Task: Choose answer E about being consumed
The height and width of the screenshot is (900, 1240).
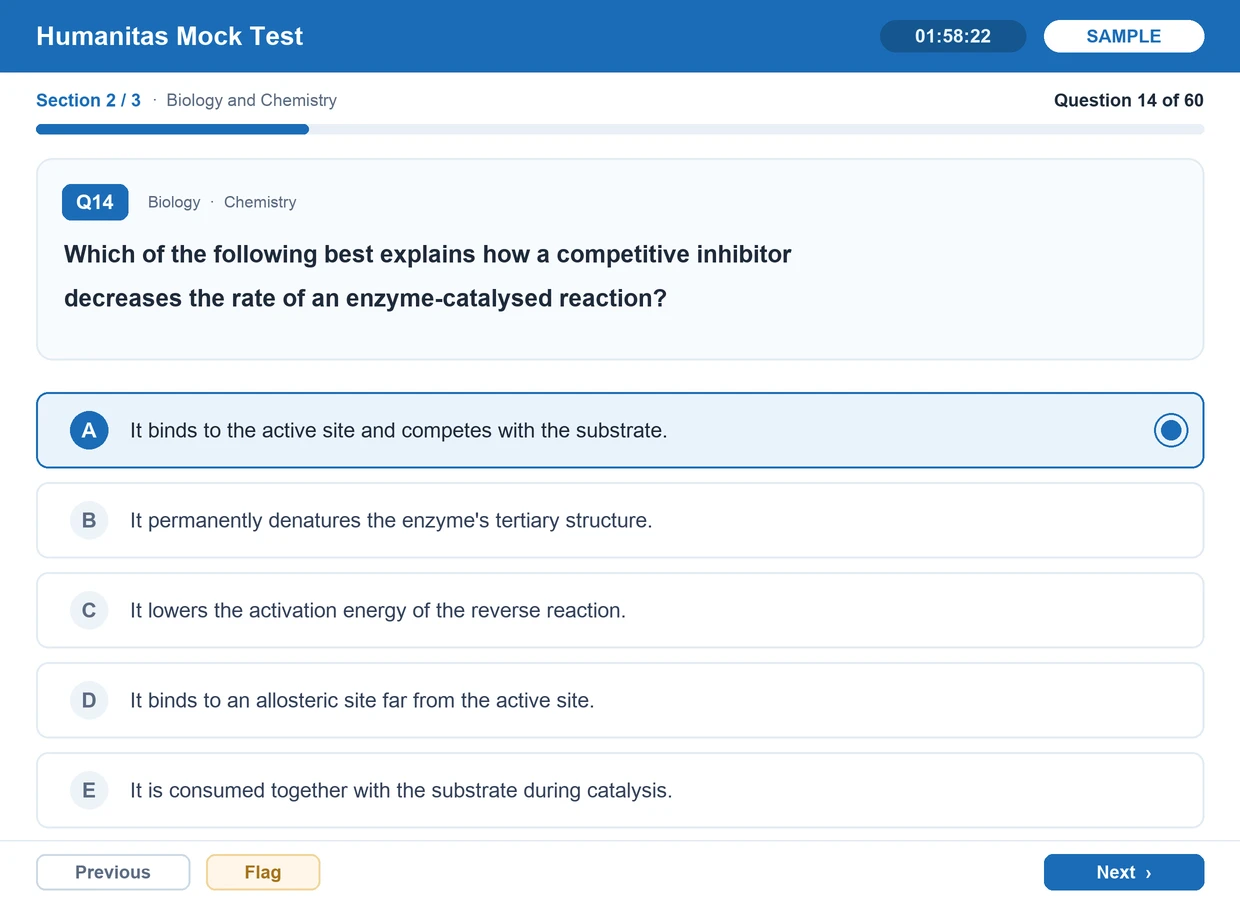Action: [620, 790]
